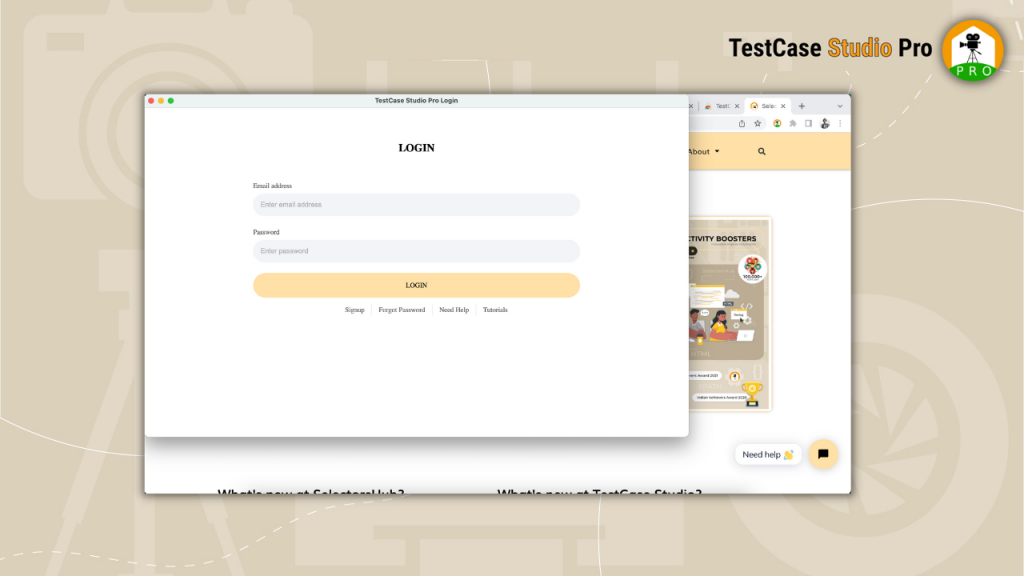
Task: Maximize the Login window with the green button
Action: (170, 101)
